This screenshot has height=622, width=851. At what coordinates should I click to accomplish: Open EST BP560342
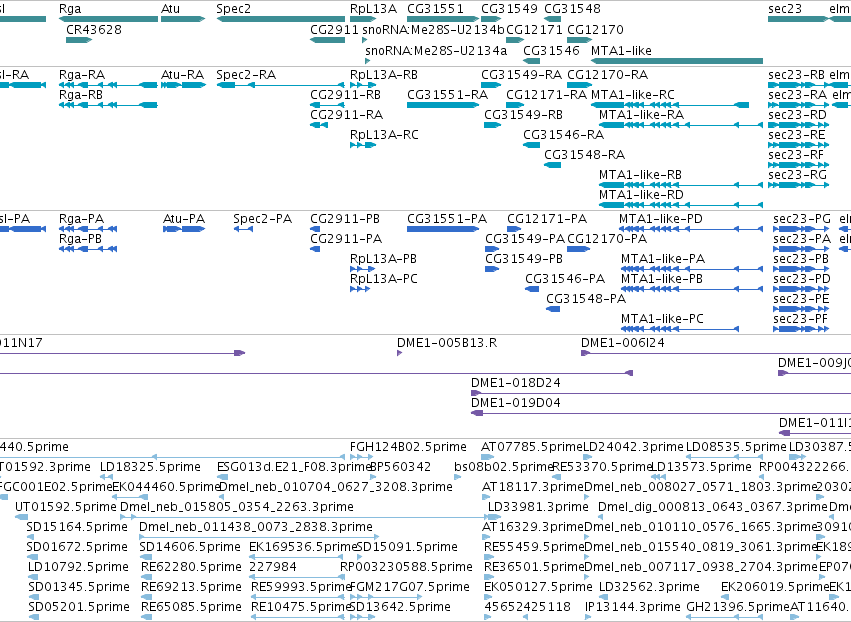coord(373,478)
